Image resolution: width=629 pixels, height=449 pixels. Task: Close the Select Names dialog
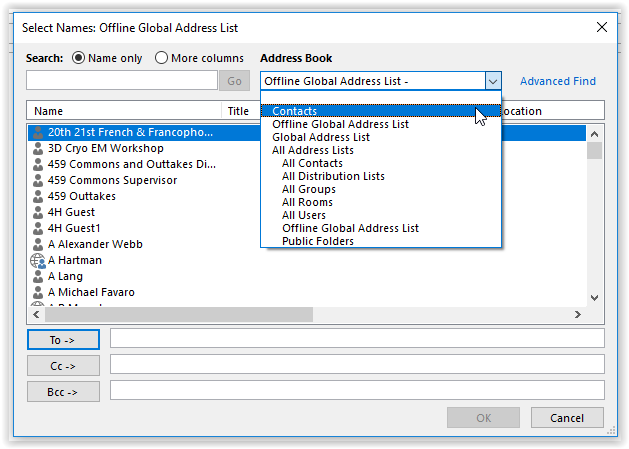point(601,27)
